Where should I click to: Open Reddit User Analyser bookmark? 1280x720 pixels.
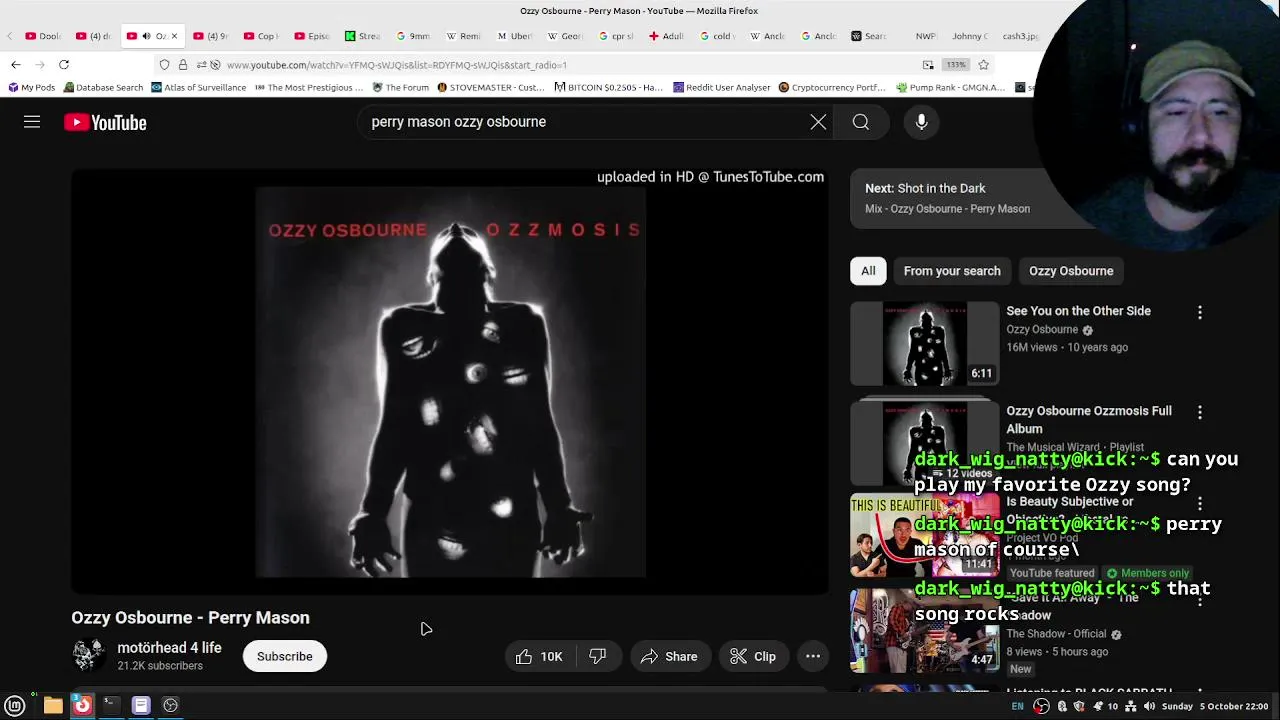722,87
